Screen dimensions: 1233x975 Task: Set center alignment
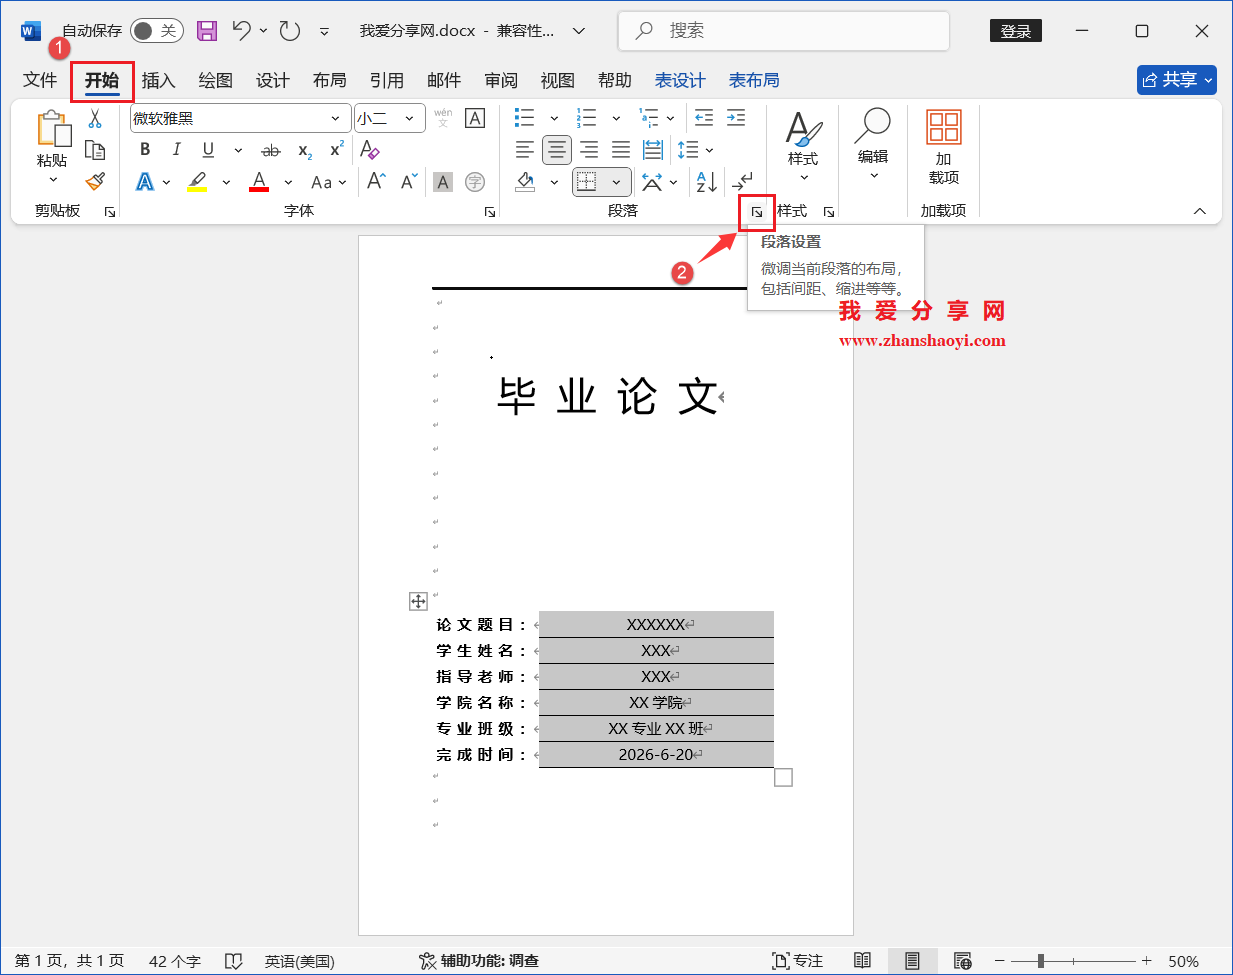(557, 150)
